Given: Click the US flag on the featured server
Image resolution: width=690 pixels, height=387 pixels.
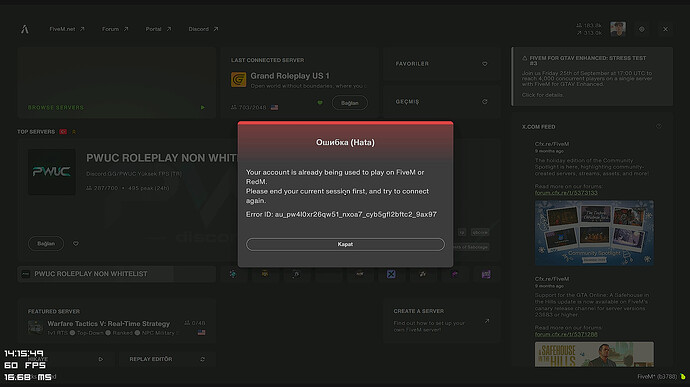Looking at the screenshot, I should (x=202, y=332).
